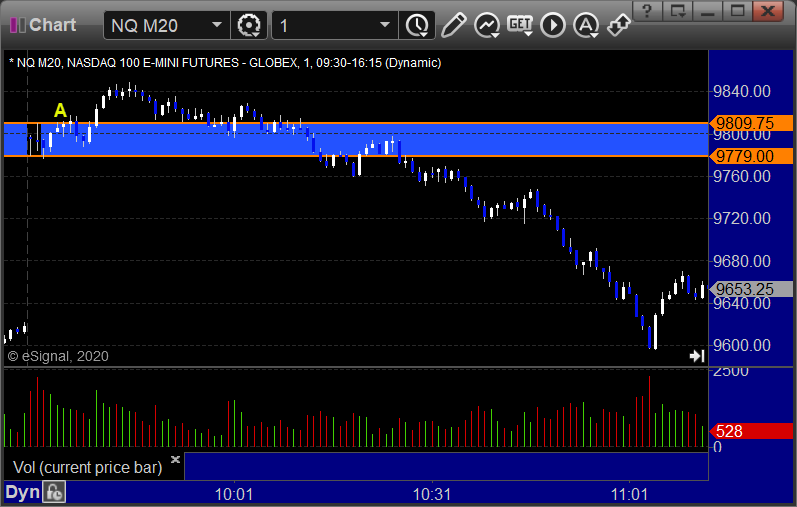Screen dimensions: 797x507
Task: Click the 9680.00 price axis label
Action: [x=742, y=261]
